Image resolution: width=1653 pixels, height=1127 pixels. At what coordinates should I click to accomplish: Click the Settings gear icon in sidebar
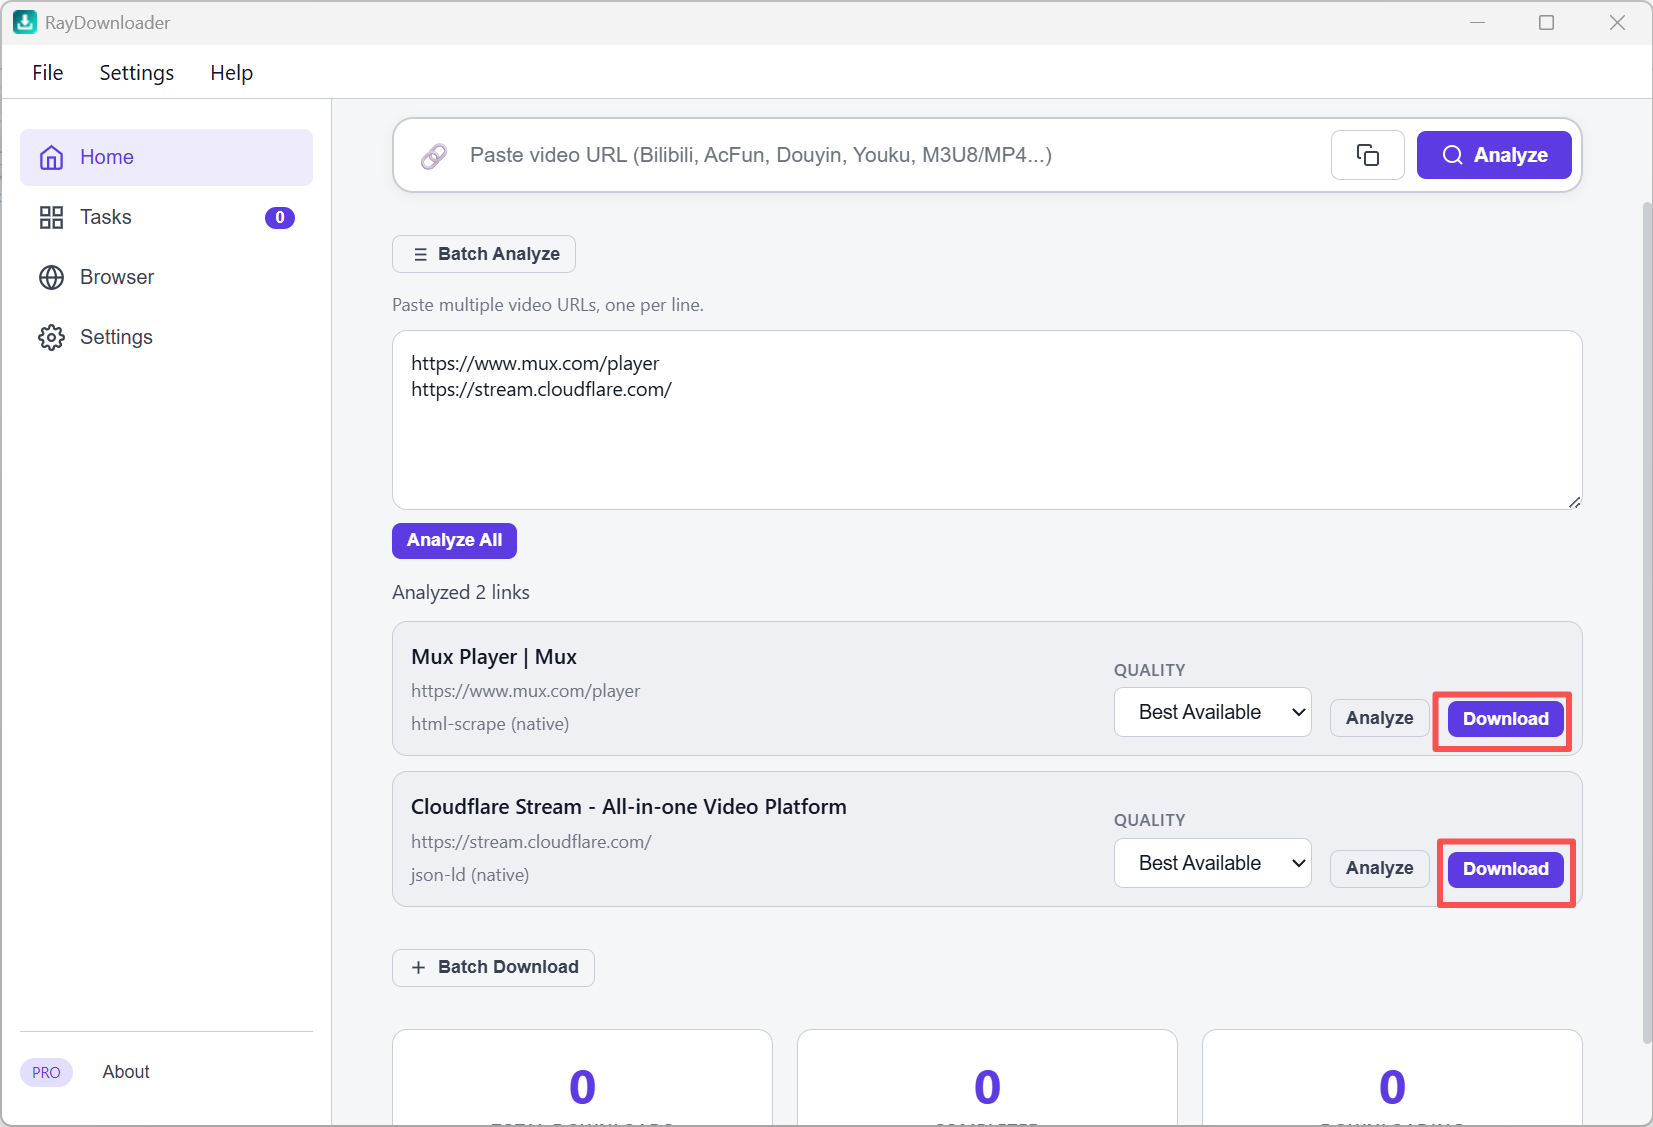[51, 337]
